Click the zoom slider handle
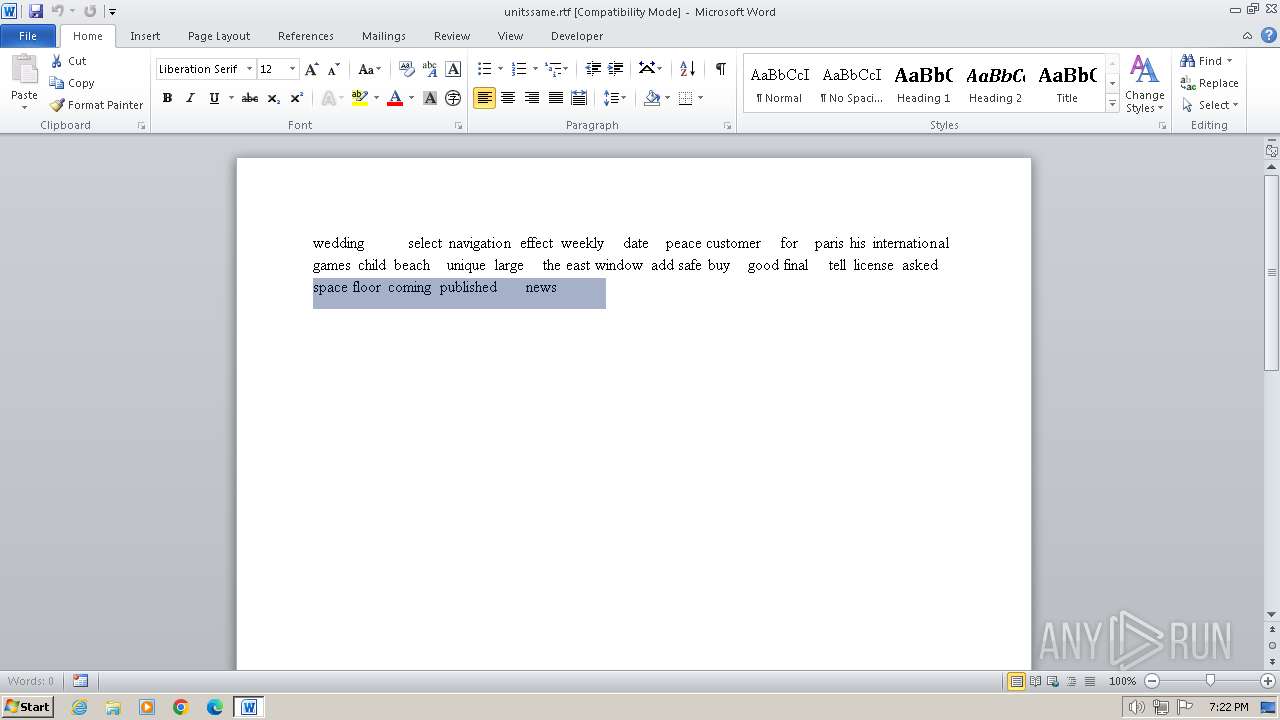 1210,681
